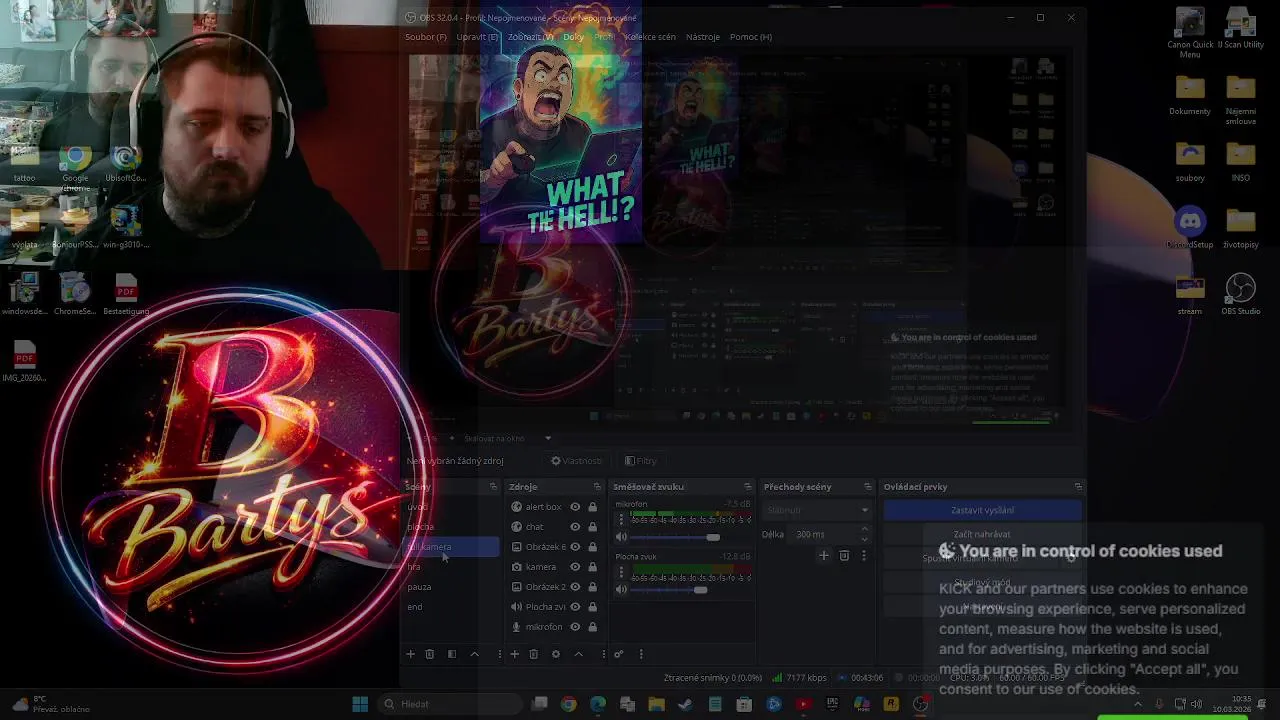This screenshot has width=1280, height=720.
Task: Open Steam from the taskbar
Action: (x=685, y=704)
